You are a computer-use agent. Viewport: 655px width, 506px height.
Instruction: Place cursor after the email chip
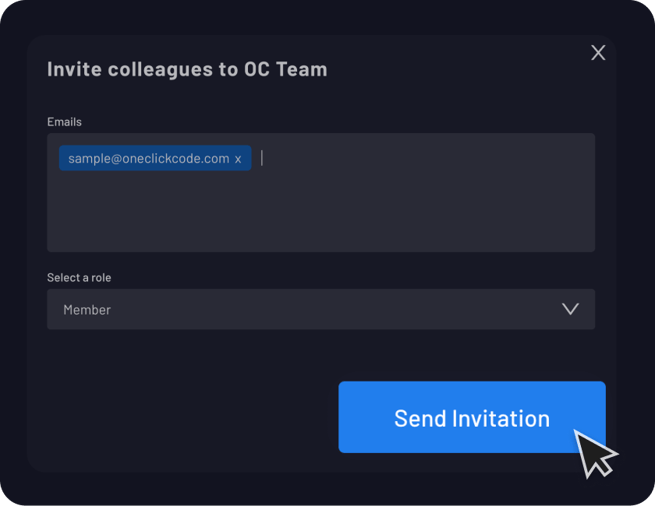[262, 158]
